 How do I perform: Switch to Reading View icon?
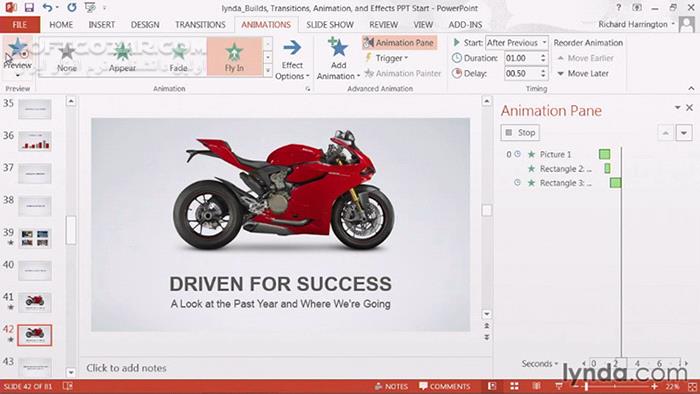click(x=537, y=386)
